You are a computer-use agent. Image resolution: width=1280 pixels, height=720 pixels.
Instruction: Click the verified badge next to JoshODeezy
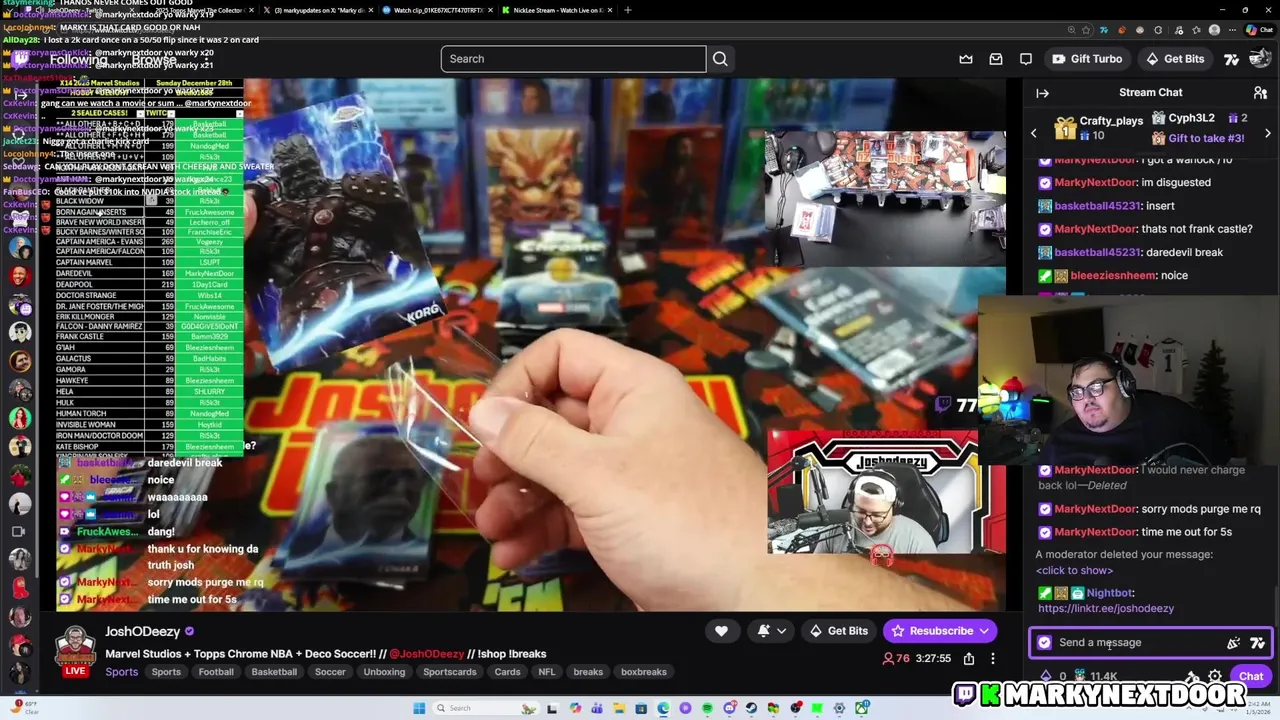tap(190, 632)
